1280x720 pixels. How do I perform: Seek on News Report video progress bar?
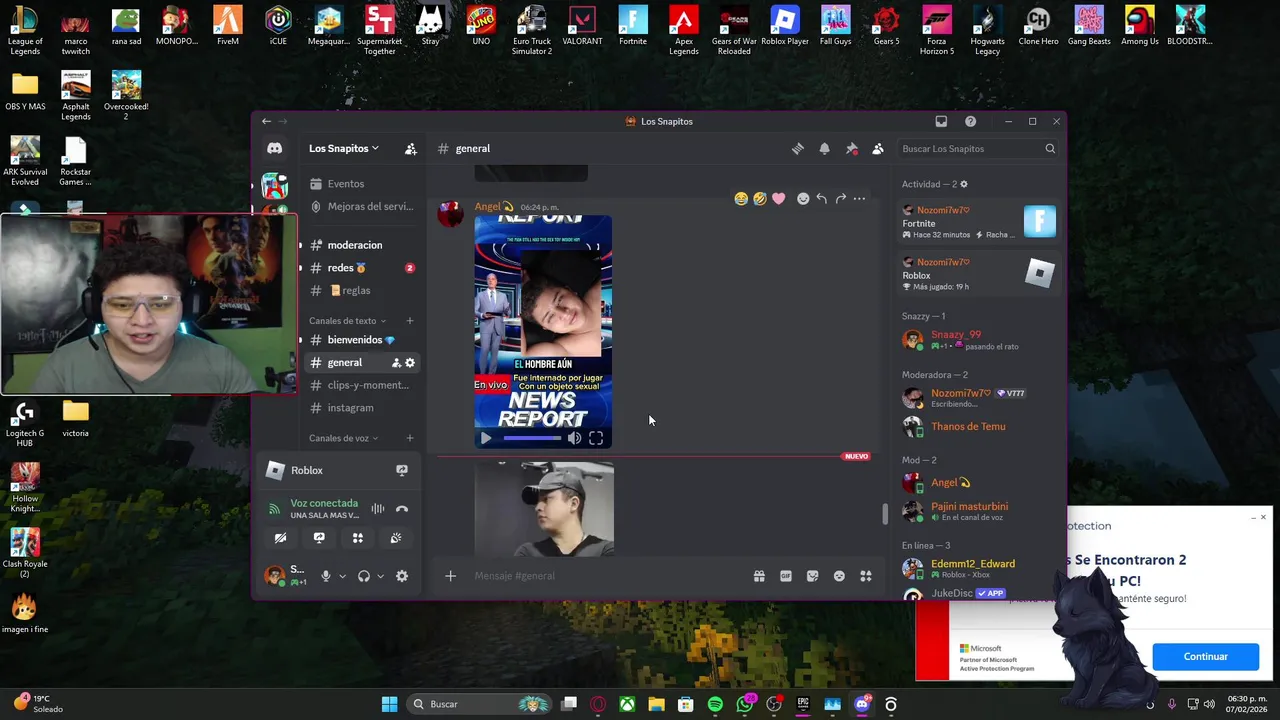(x=532, y=438)
